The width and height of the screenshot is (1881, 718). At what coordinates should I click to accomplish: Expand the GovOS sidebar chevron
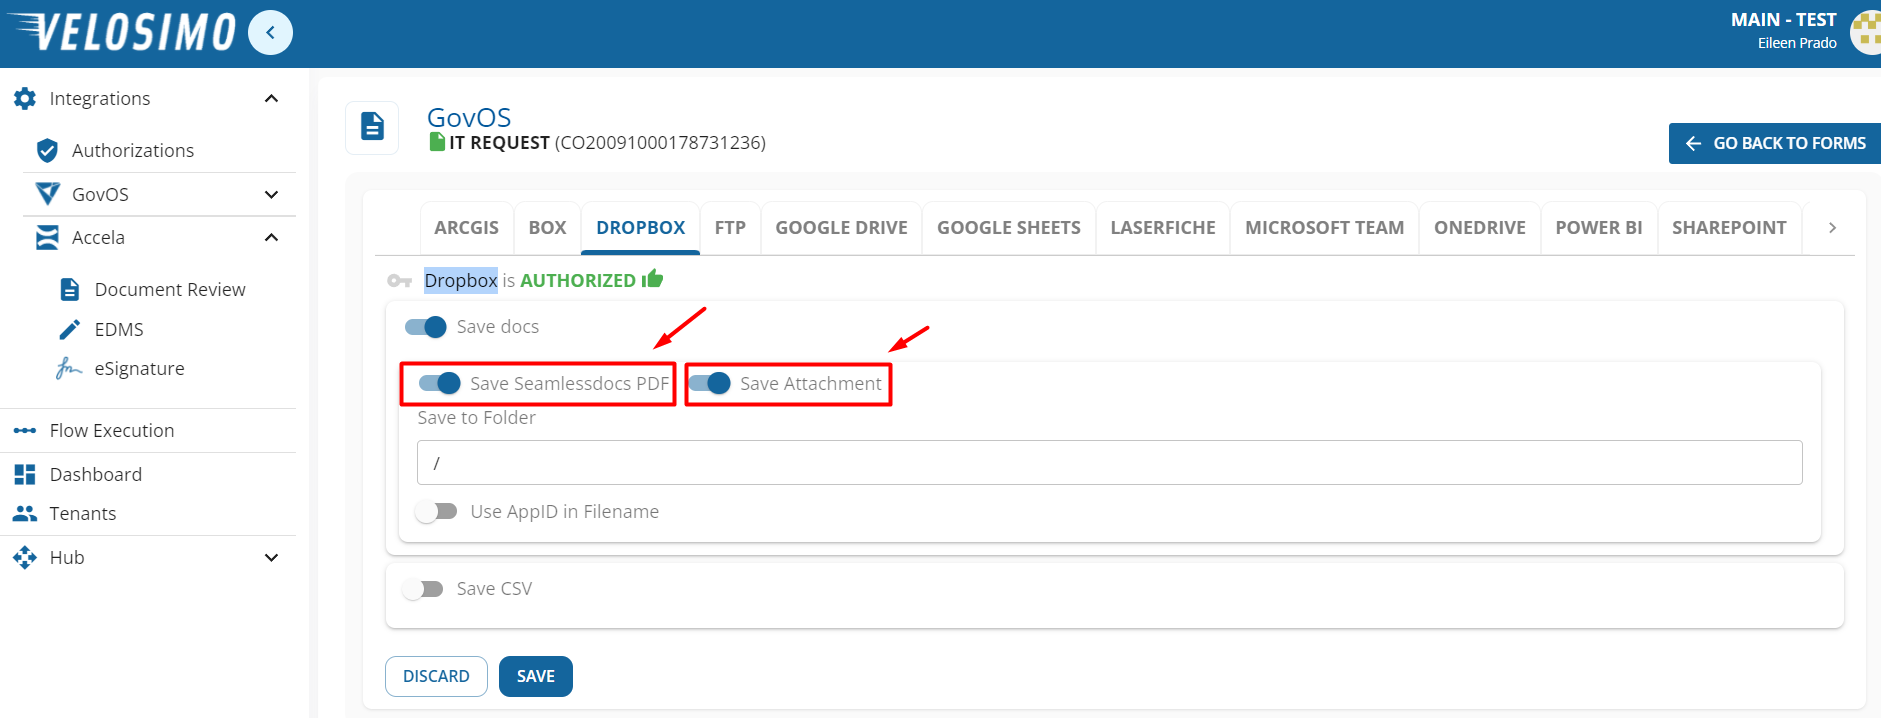click(x=271, y=194)
